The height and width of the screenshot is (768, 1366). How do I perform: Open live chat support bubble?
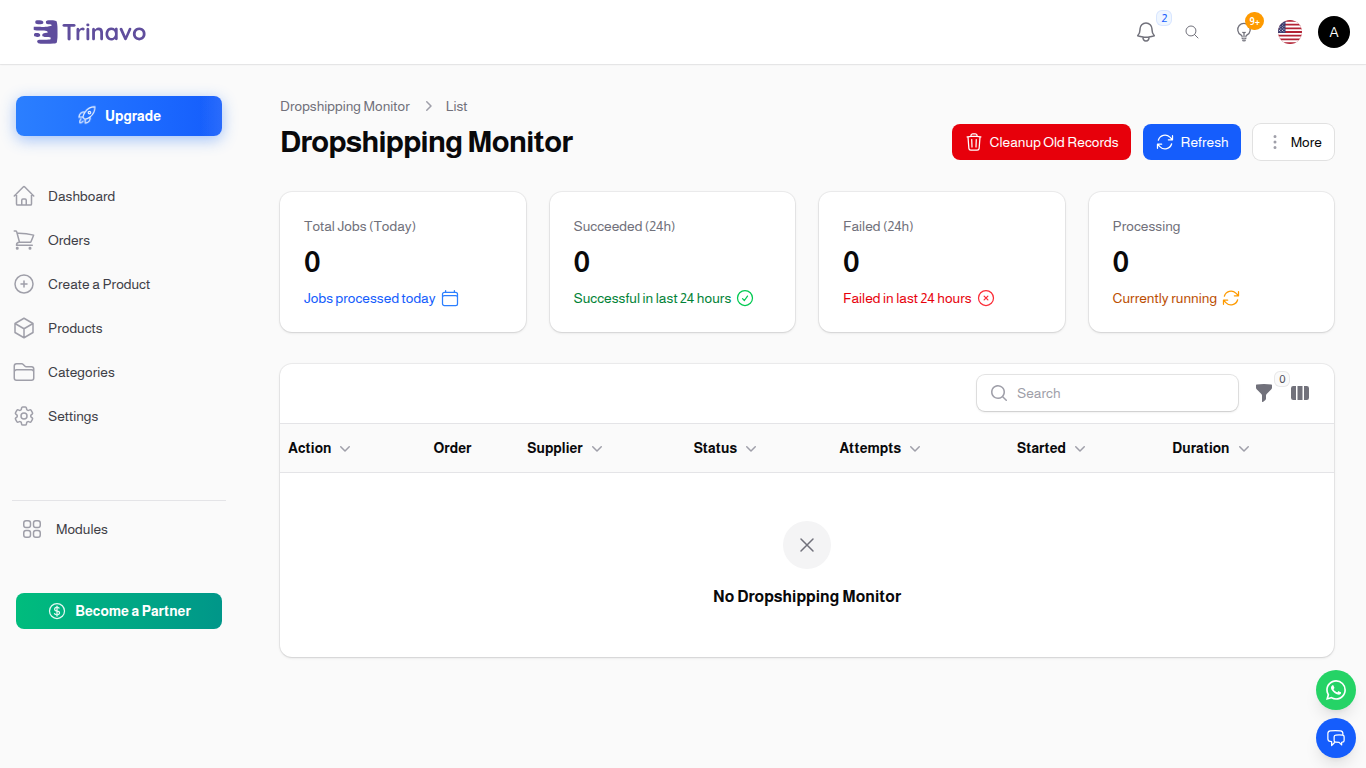[1336, 738]
